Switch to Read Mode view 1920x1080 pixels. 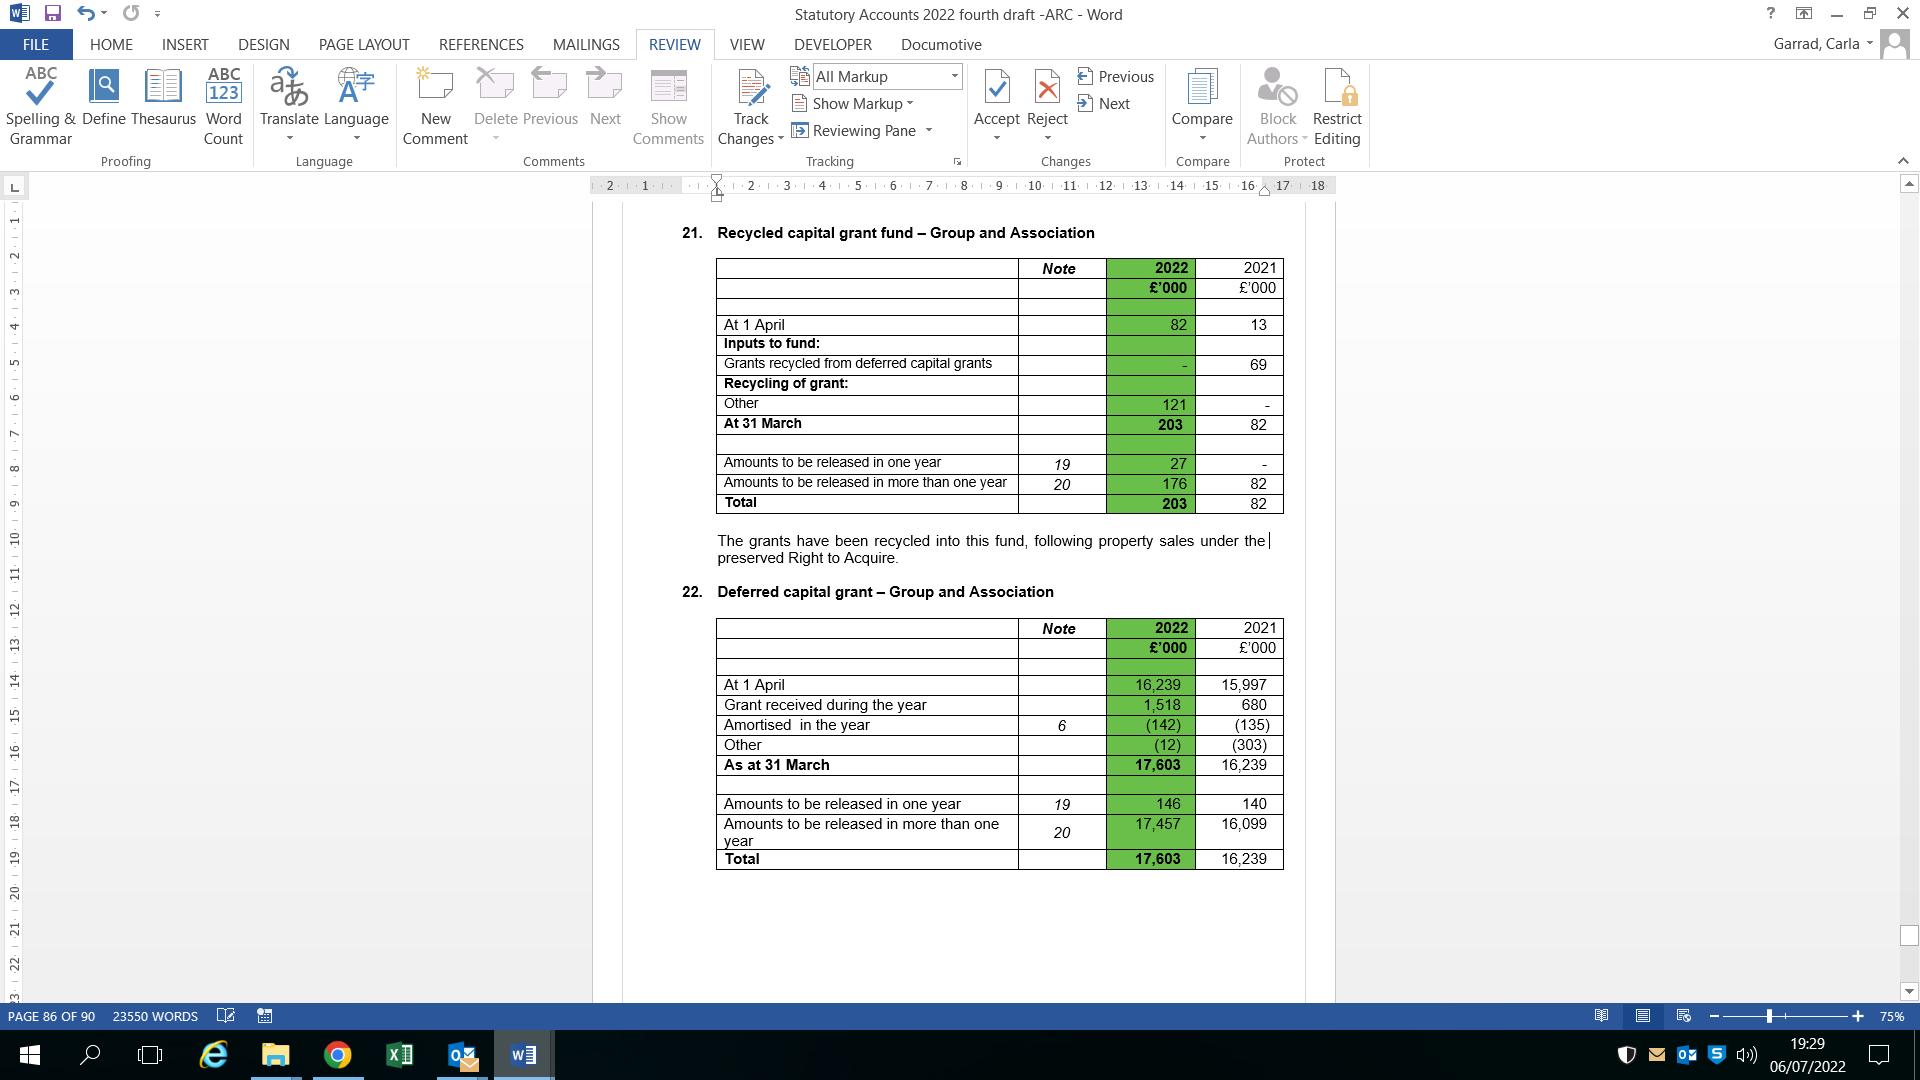click(x=1601, y=1016)
